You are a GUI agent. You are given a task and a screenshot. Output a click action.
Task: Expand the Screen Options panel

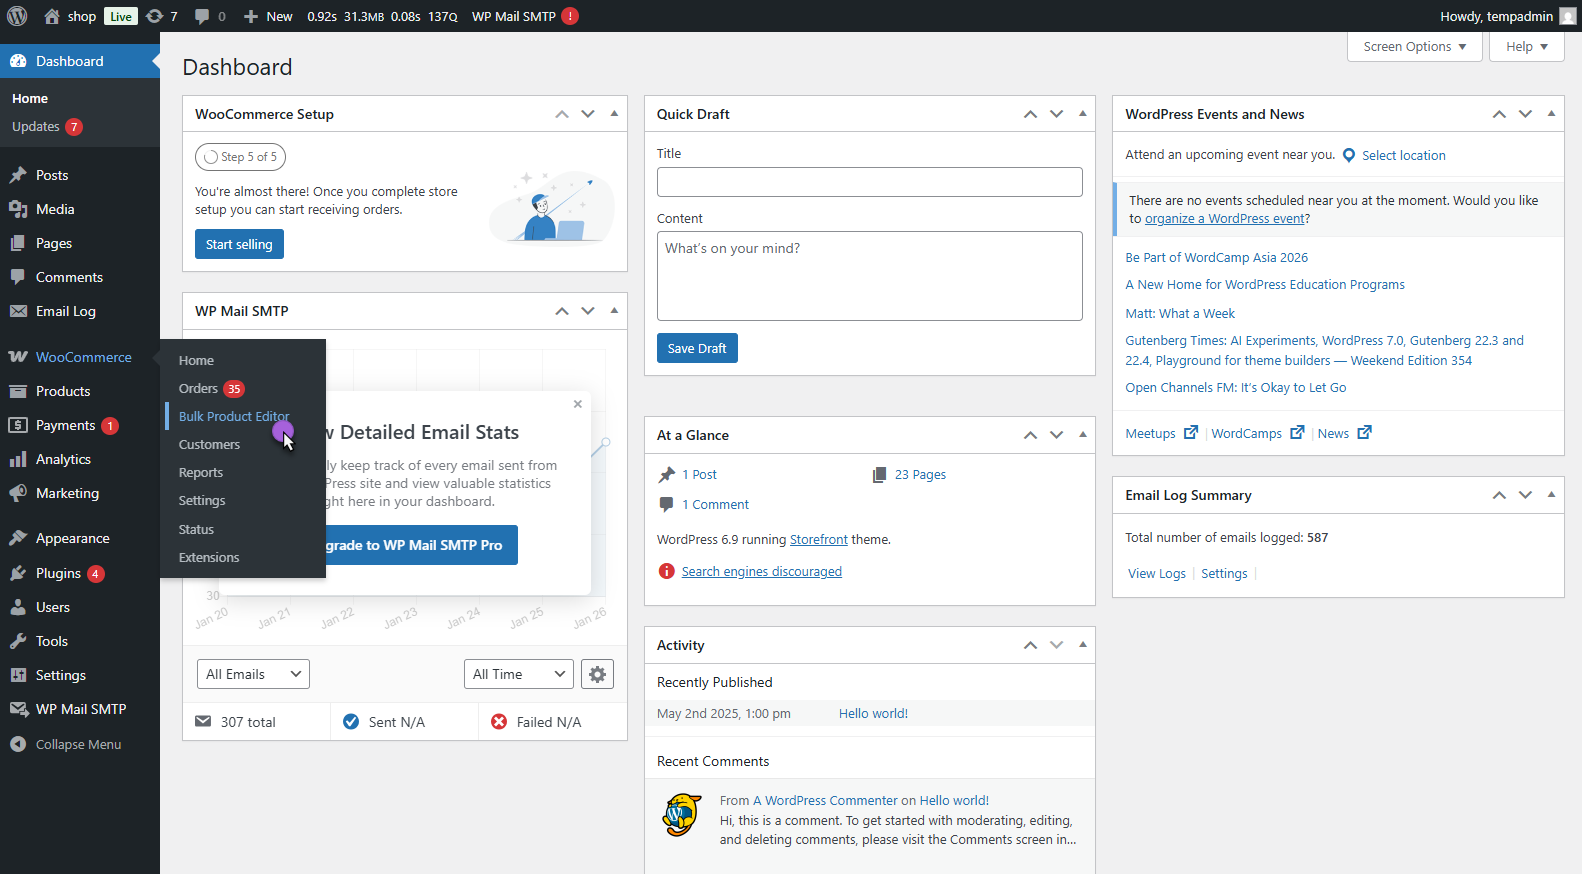(x=1414, y=47)
